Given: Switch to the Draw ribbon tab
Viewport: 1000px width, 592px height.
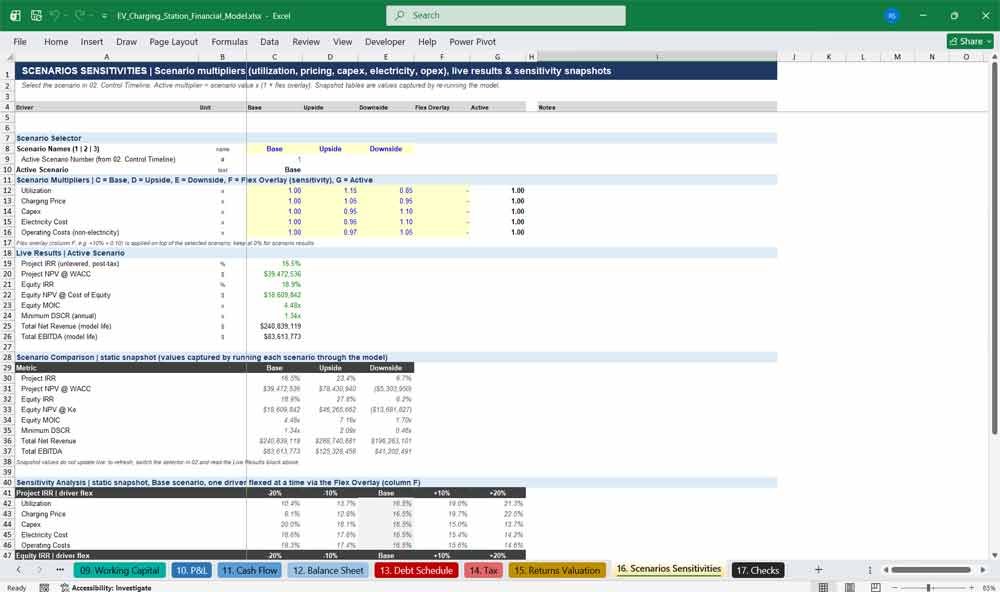Looking at the screenshot, I should pyautogui.click(x=126, y=41).
